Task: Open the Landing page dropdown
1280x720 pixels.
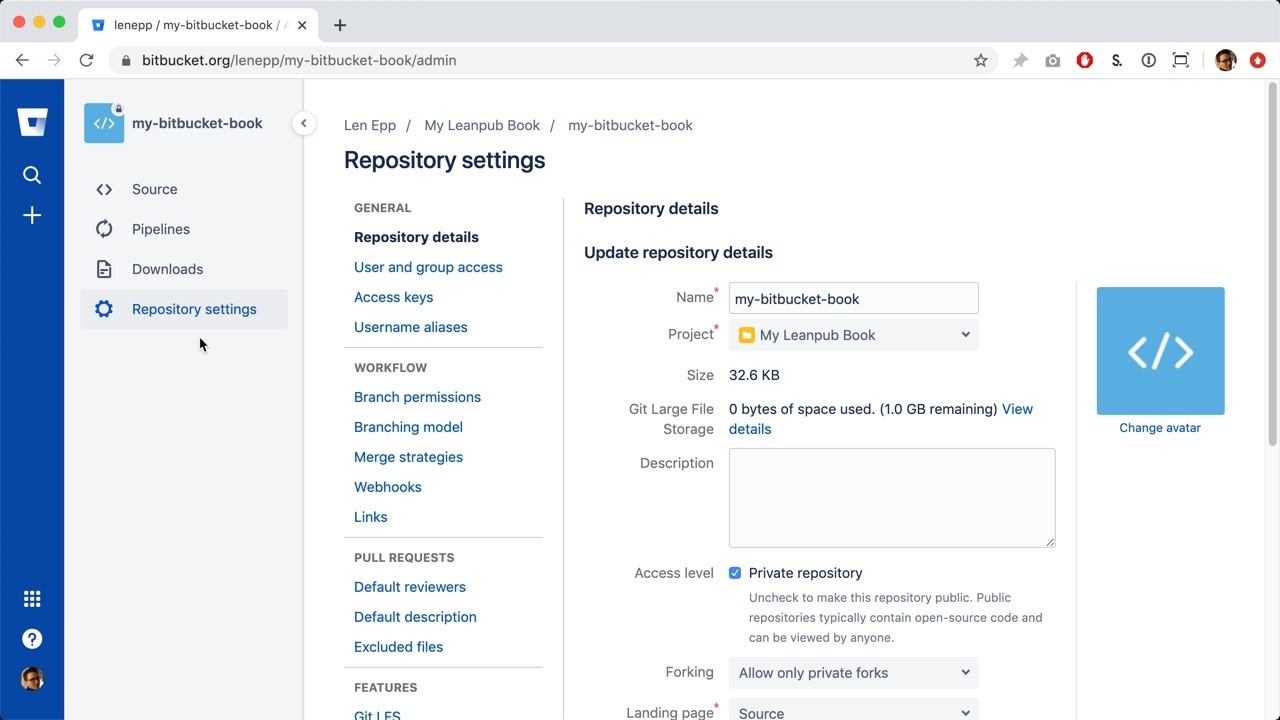Action: click(x=853, y=712)
